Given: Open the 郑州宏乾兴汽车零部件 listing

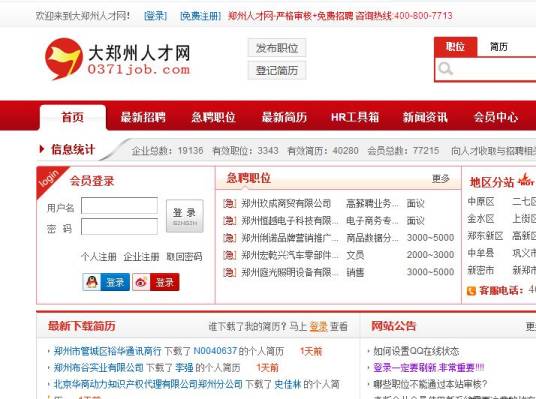Looking at the screenshot, I should [x=290, y=255].
